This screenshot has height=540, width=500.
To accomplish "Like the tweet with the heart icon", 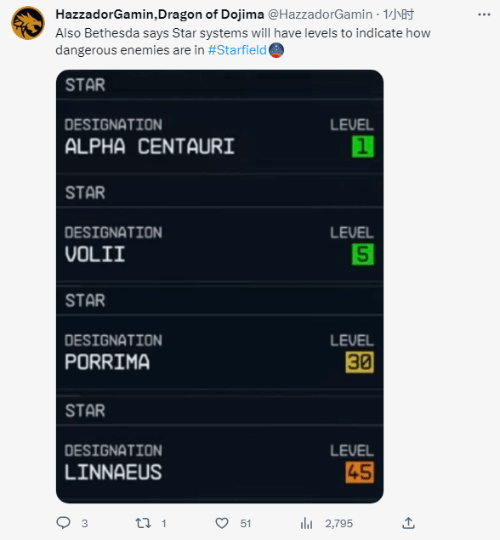I will click(222, 523).
